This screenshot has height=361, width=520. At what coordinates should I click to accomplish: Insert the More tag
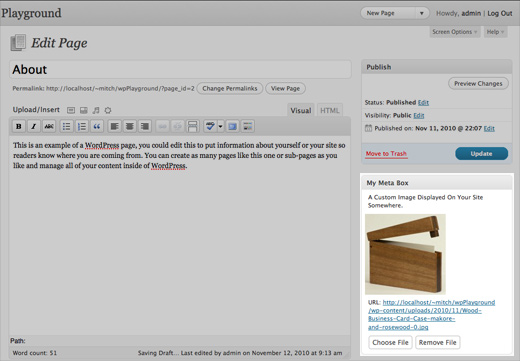coord(193,126)
